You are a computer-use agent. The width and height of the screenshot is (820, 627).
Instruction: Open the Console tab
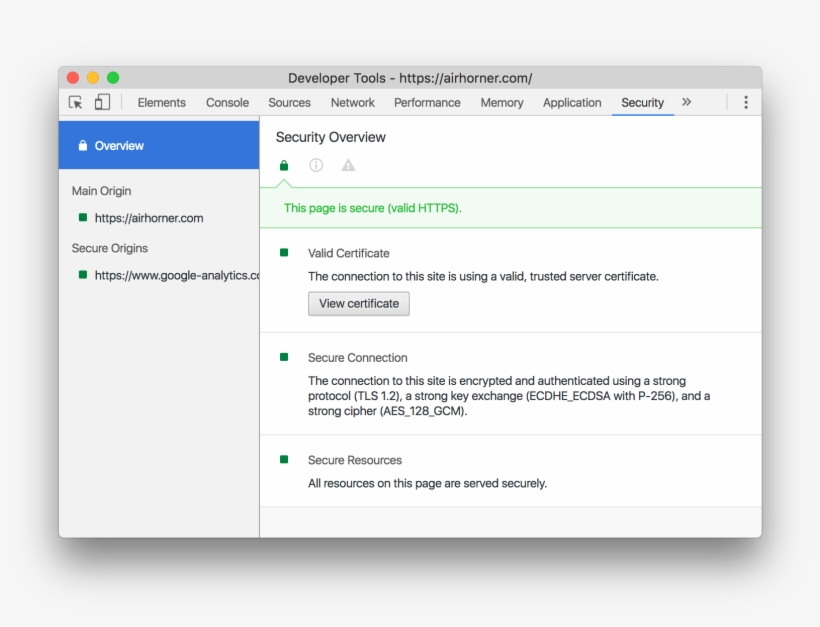pos(227,103)
